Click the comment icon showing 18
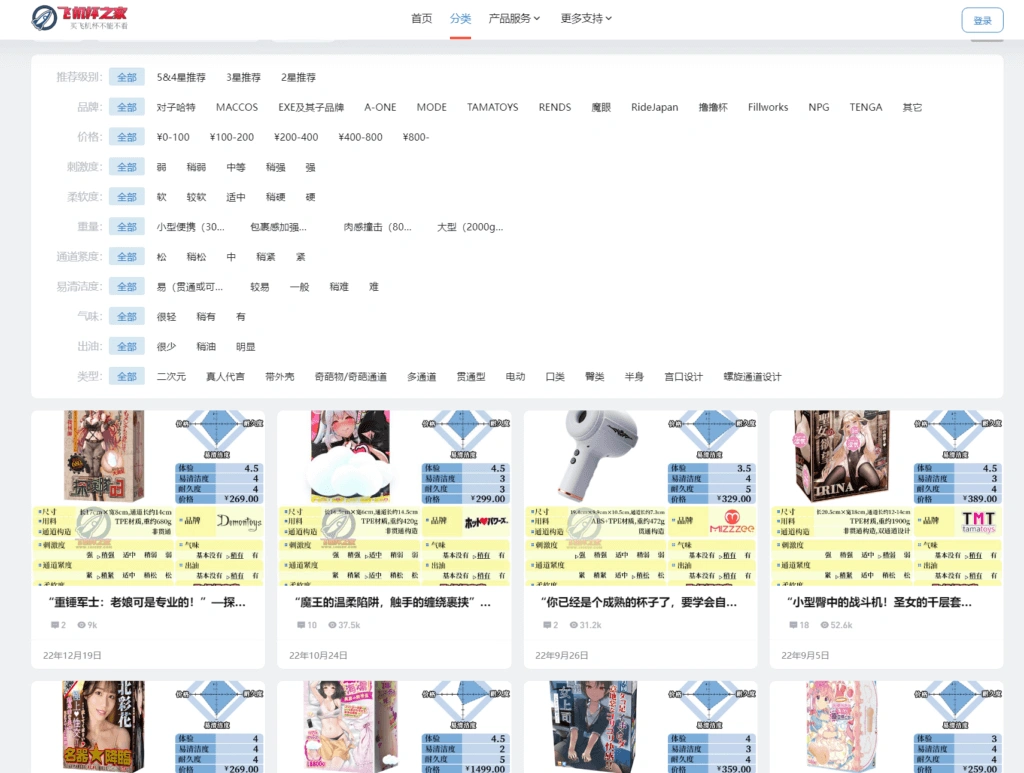1024x773 pixels. point(793,625)
